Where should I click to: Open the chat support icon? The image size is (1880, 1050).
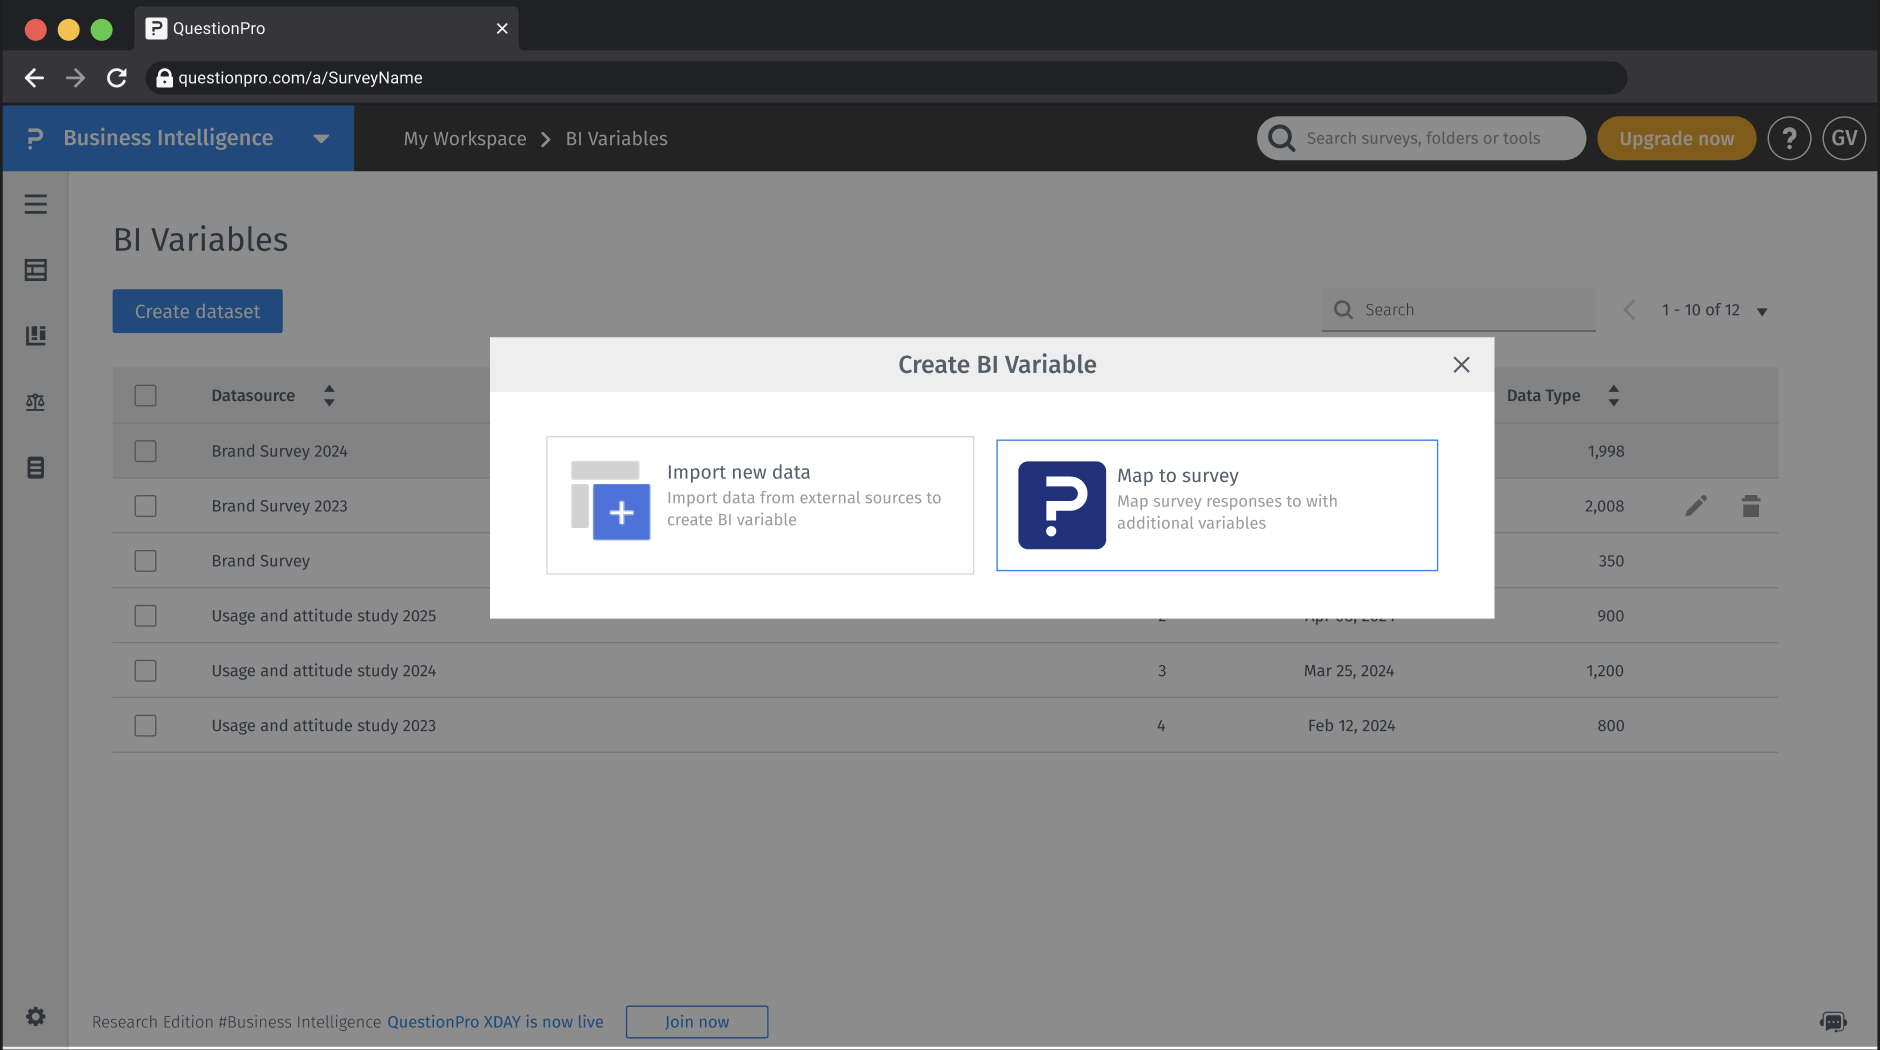tap(1833, 1021)
